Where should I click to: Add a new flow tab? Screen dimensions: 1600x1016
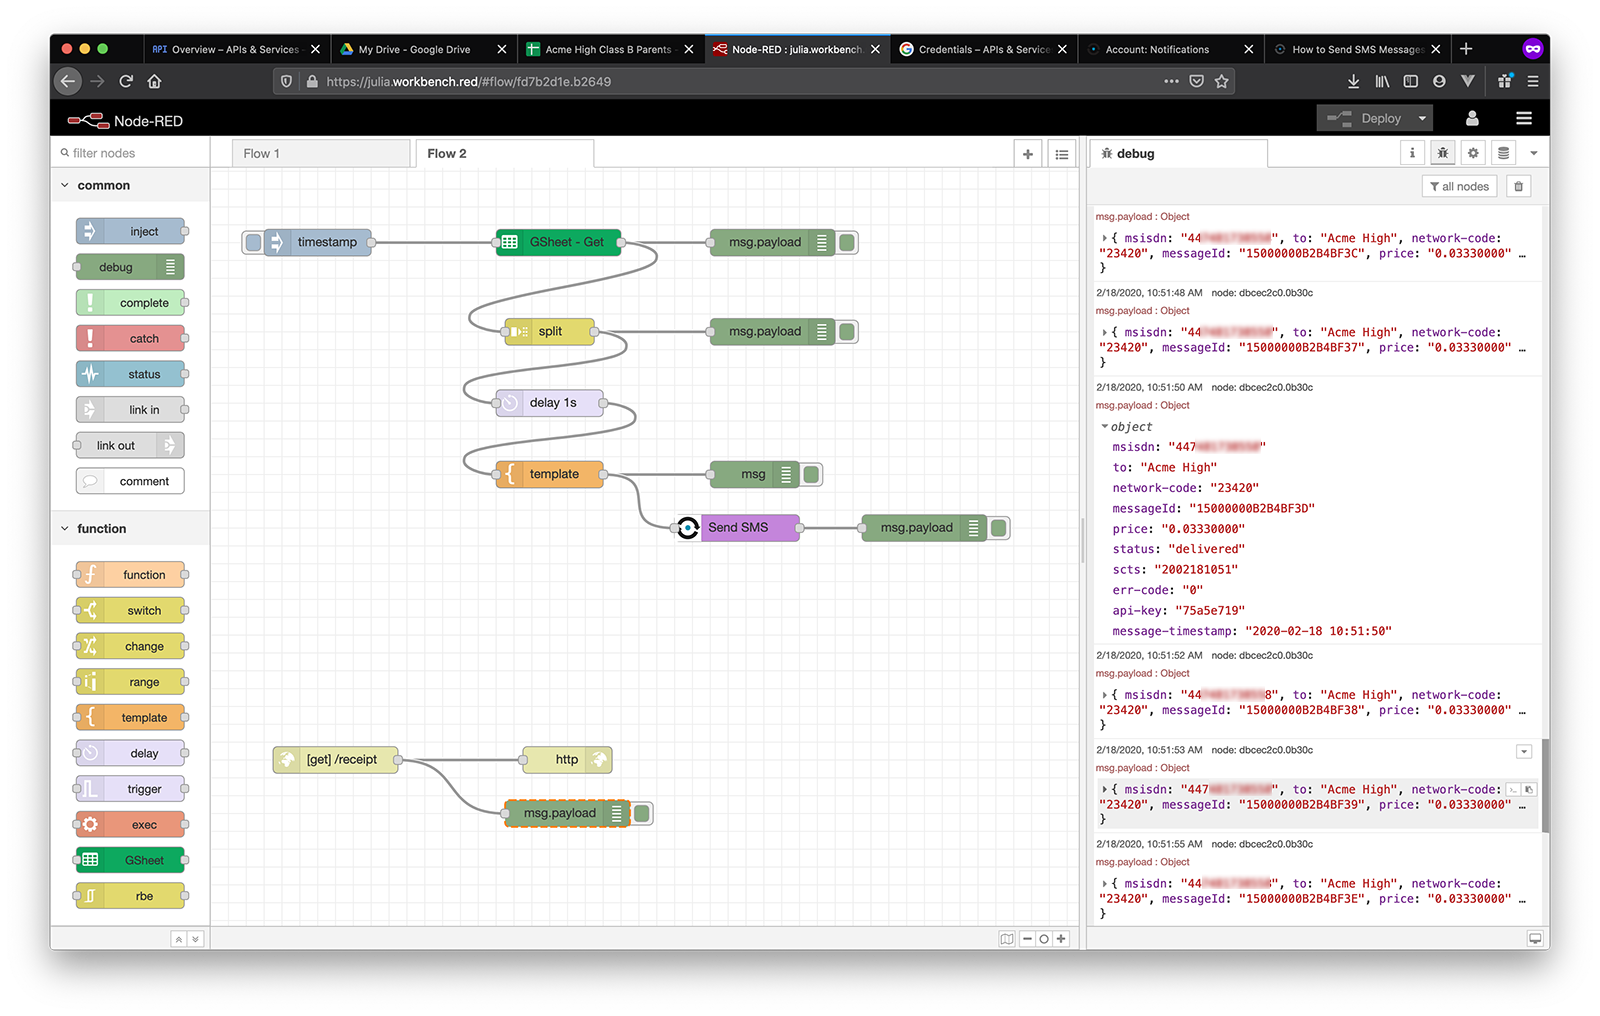(1027, 154)
